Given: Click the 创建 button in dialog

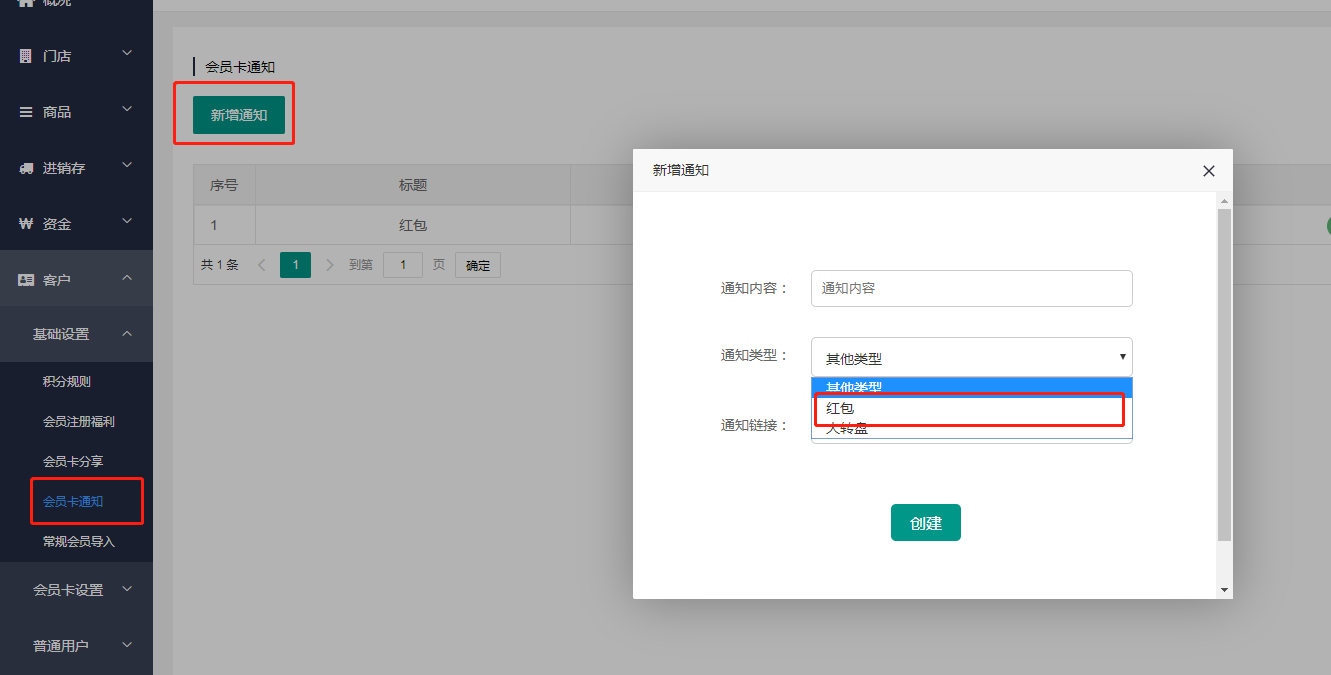Looking at the screenshot, I should coord(926,523).
